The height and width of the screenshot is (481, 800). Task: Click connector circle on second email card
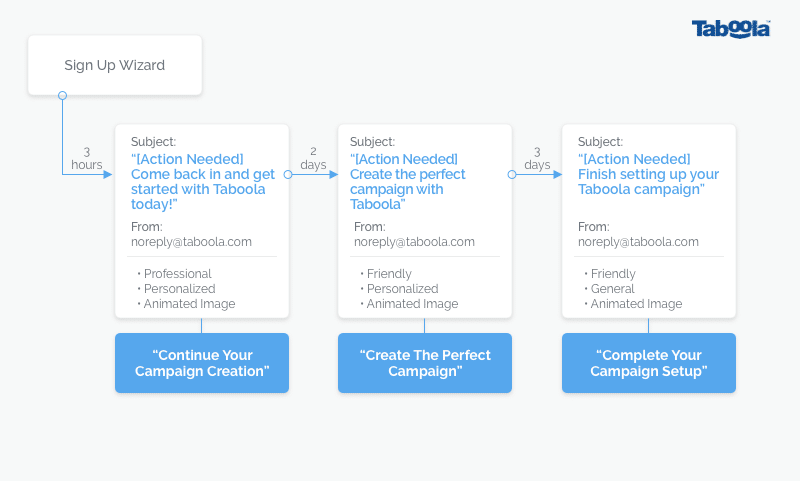(512, 174)
